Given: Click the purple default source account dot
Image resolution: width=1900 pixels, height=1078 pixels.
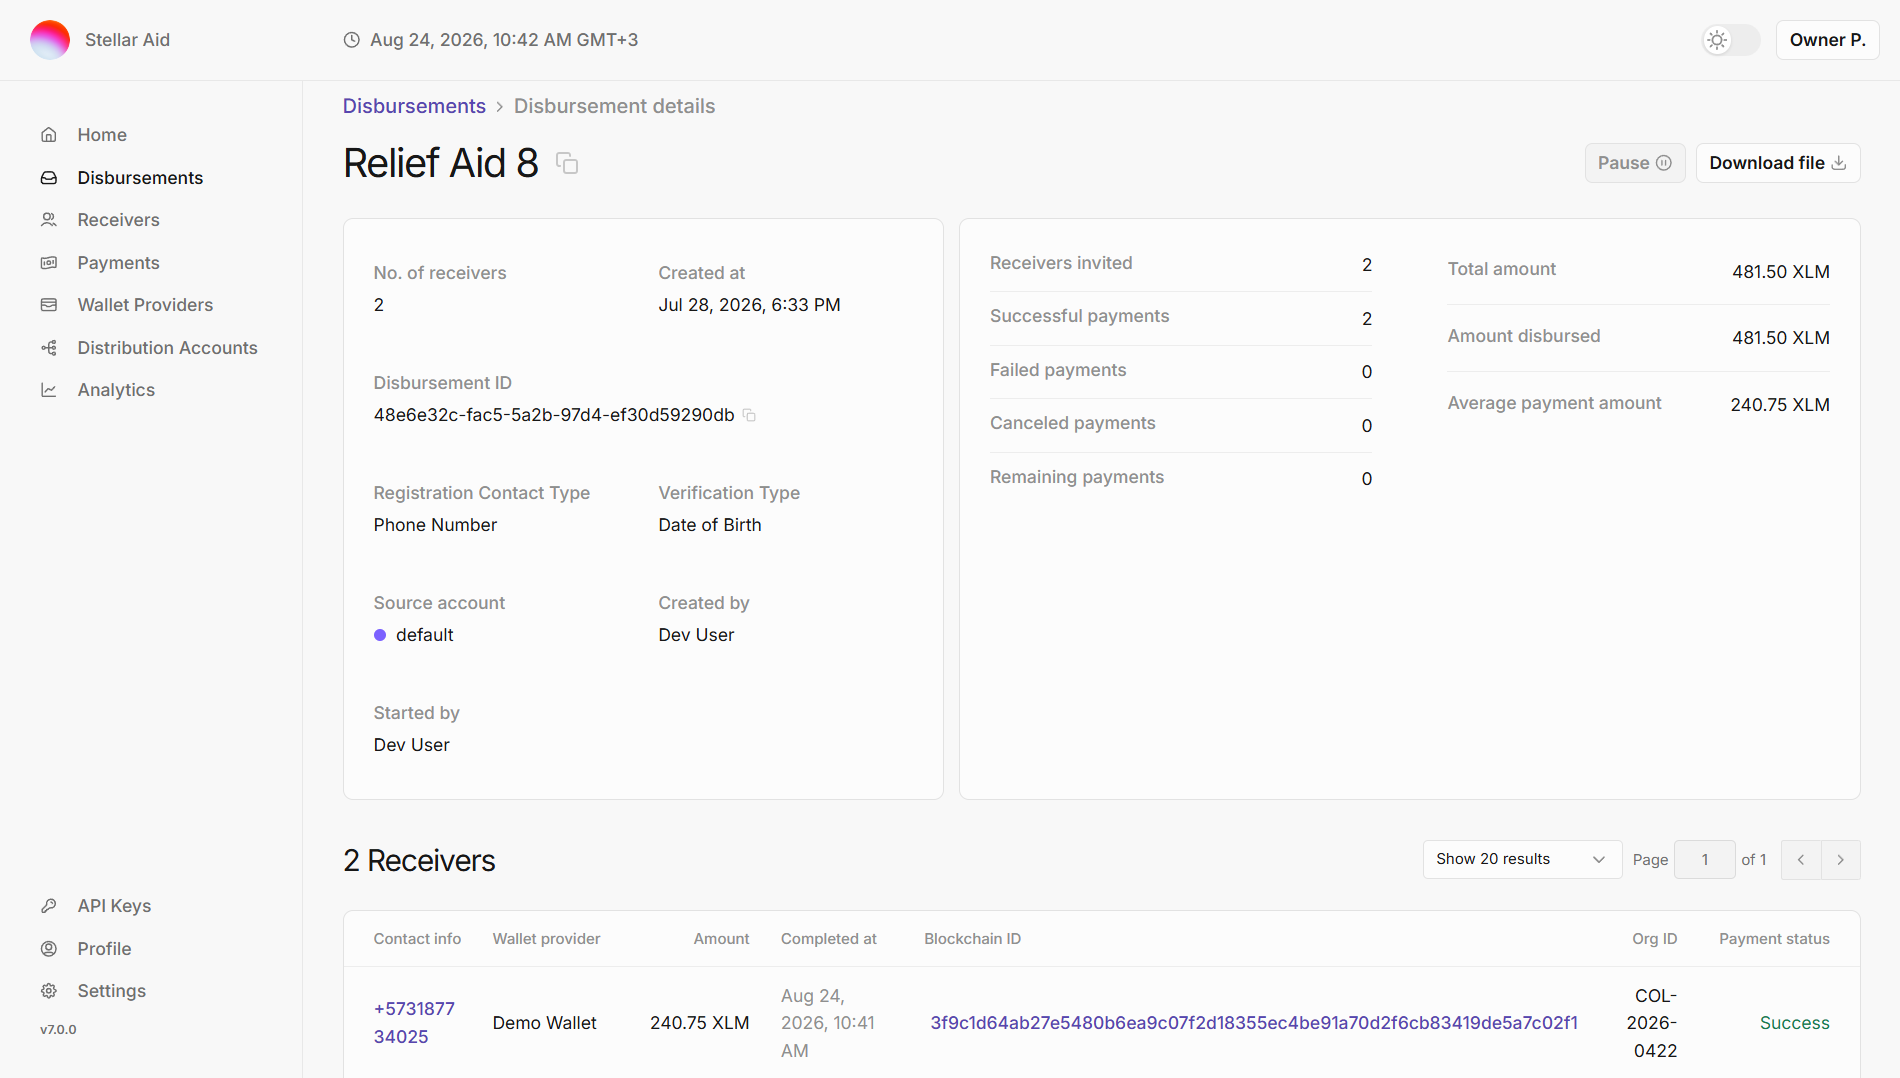Looking at the screenshot, I should click(380, 635).
